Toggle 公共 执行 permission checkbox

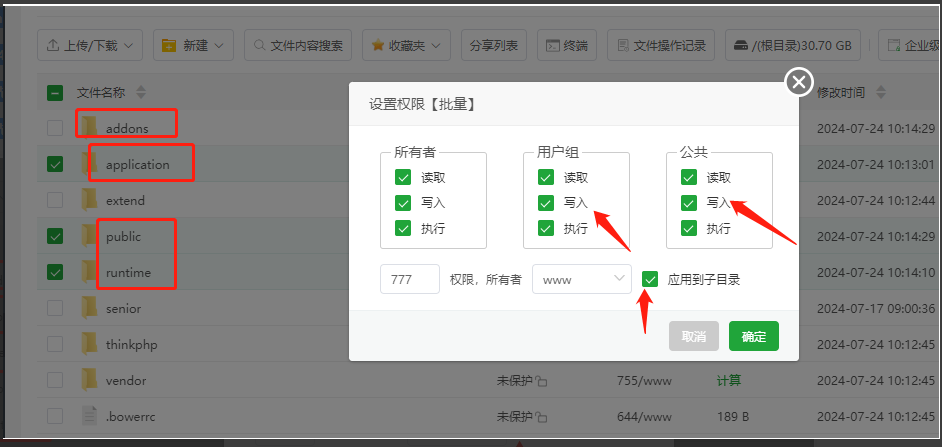tap(688, 228)
